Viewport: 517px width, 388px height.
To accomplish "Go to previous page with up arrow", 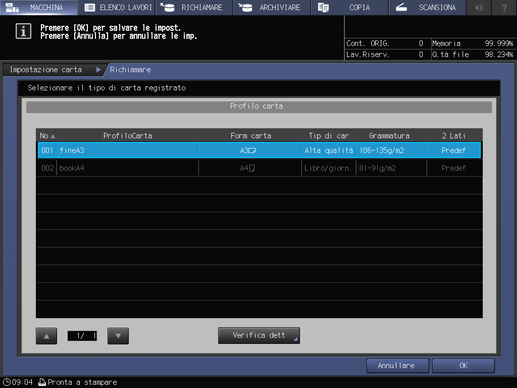I will [x=46, y=336].
